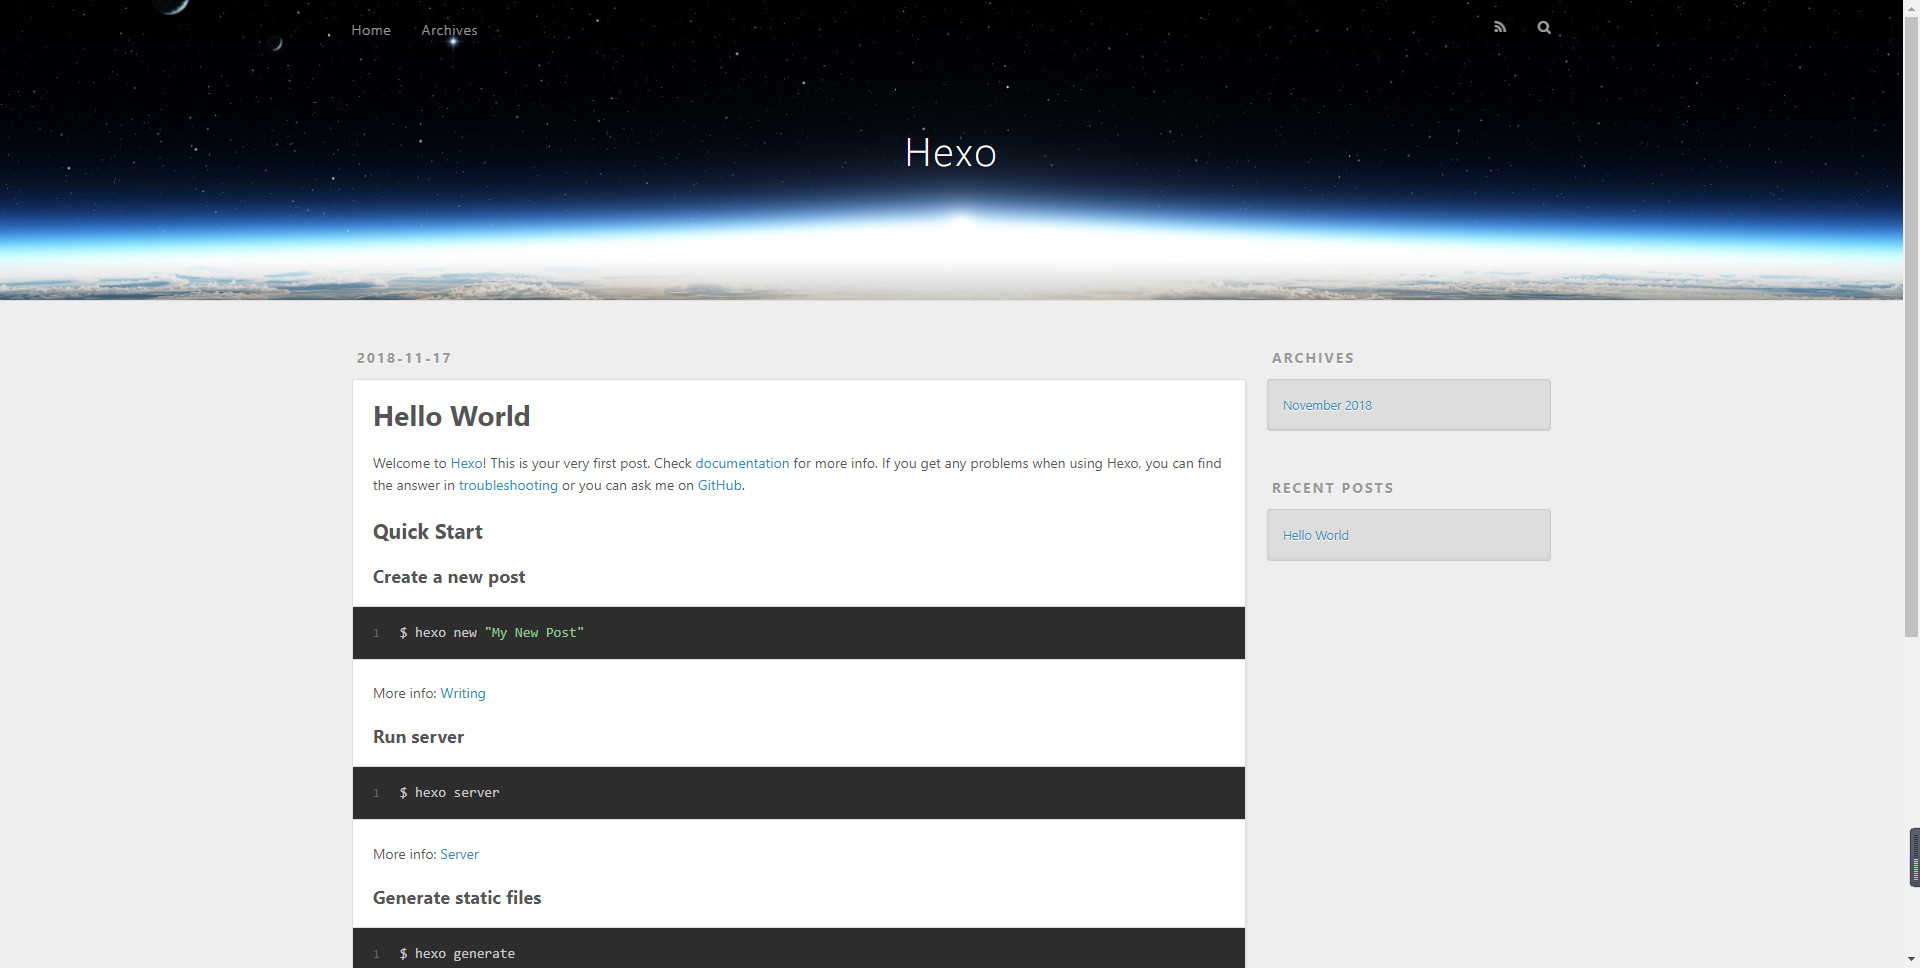The height and width of the screenshot is (968, 1920).
Task: Follow the GitHub link
Action: tap(719, 485)
